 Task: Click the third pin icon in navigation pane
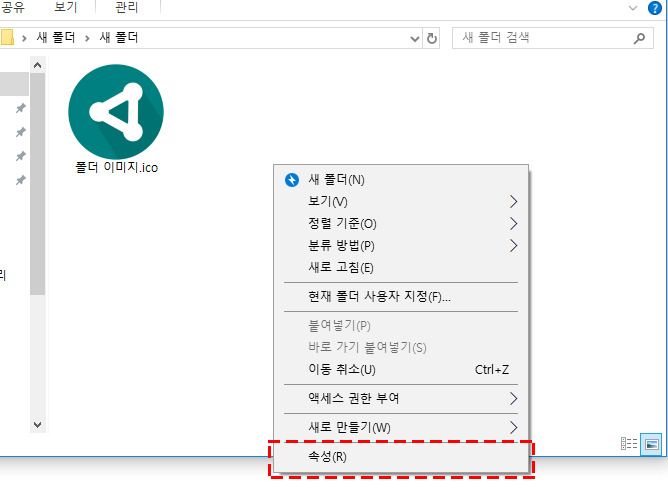20,156
